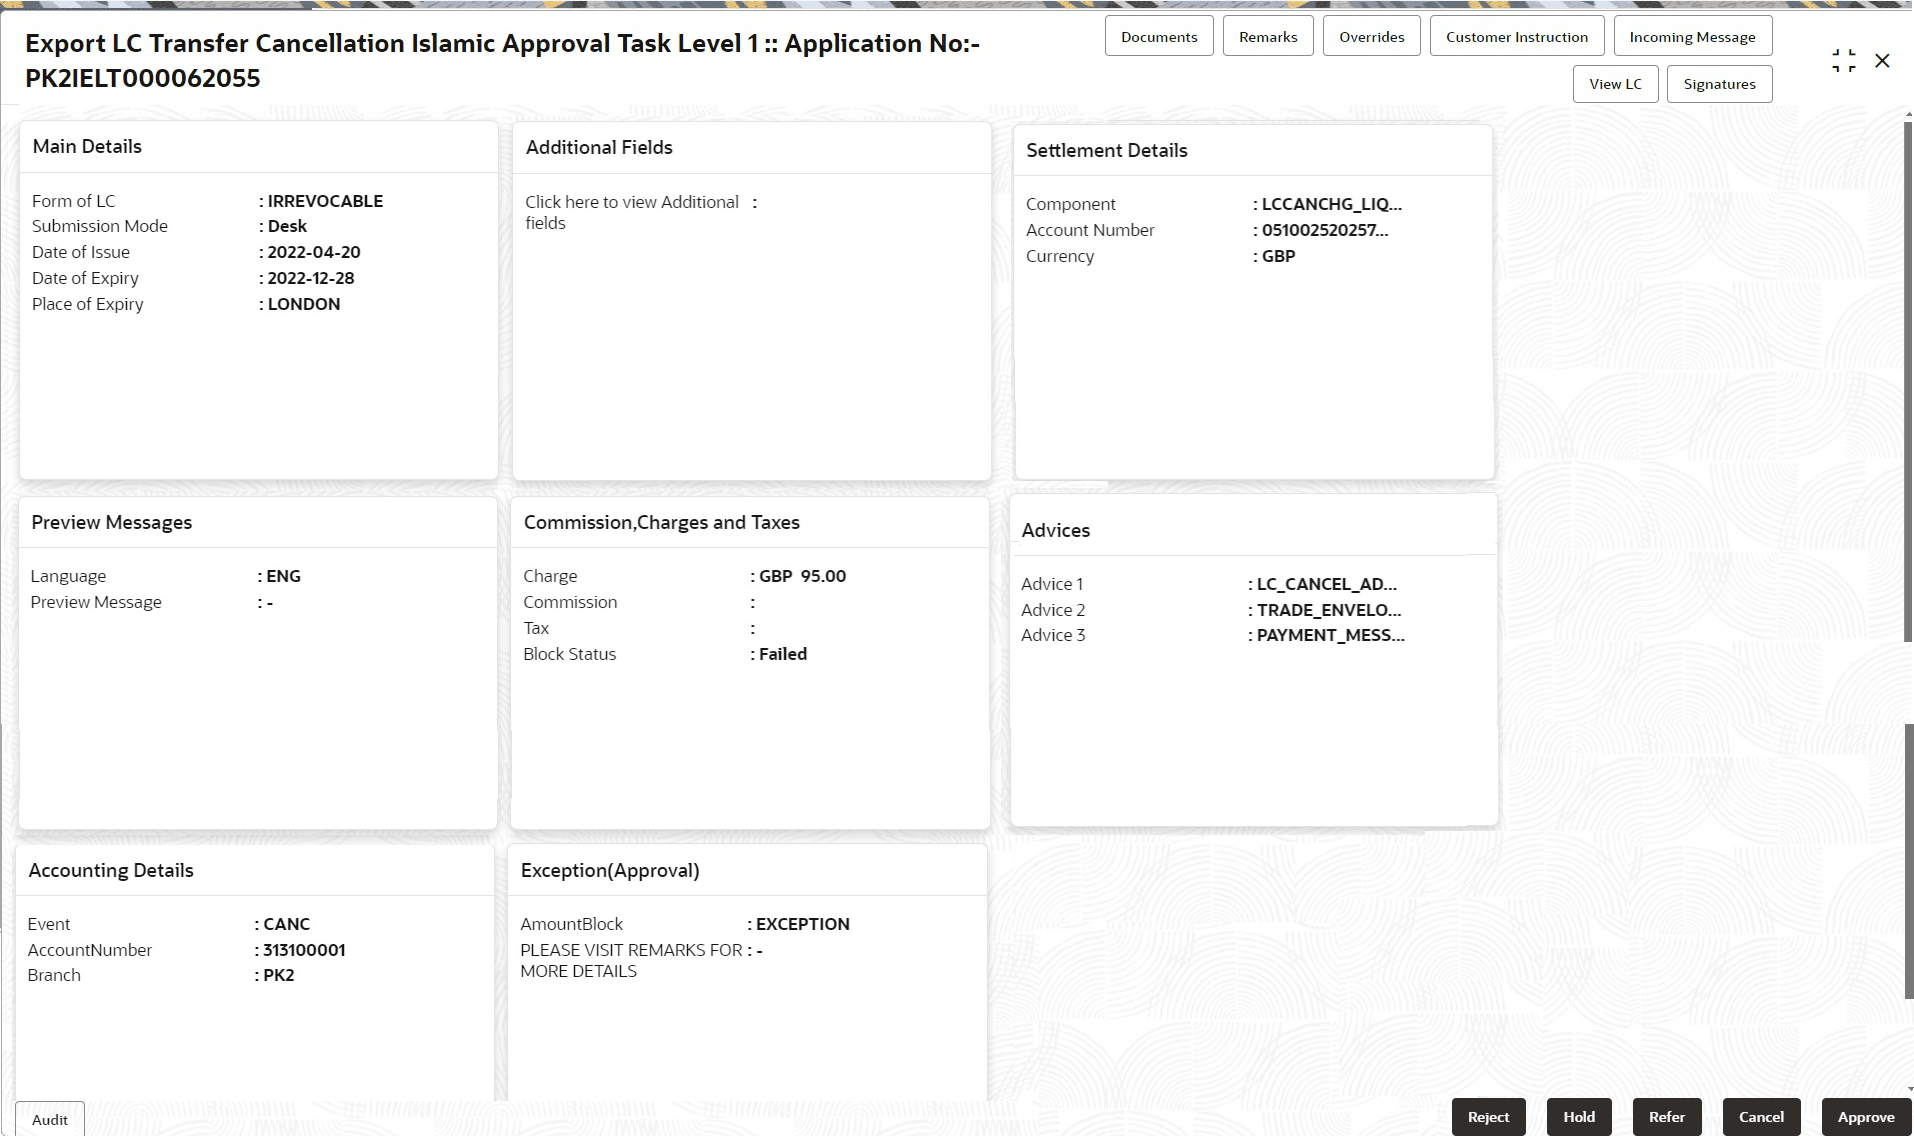This screenshot has height=1136, width=1914.
Task: Check the Incoming Message
Action: [1692, 35]
